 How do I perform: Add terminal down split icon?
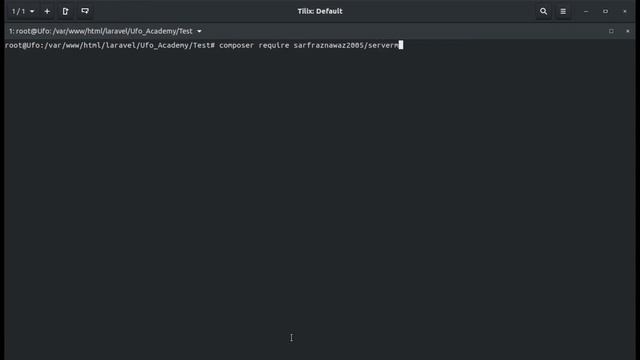tap(85, 11)
